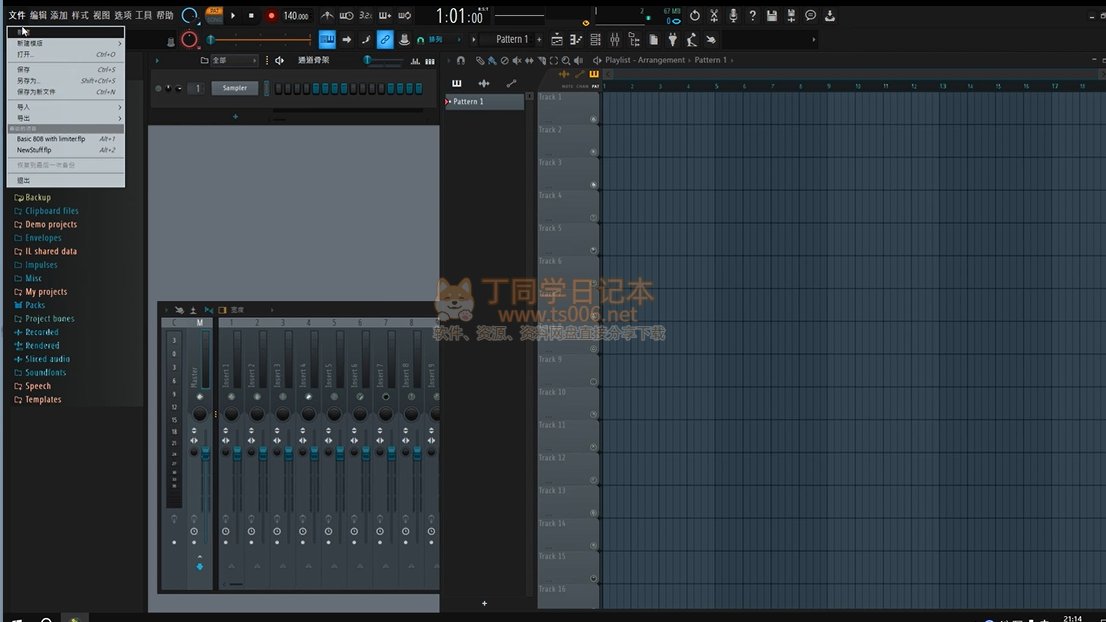Click the Master track volume fader
The height and width of the screenshot is (622, 1106).
coord(206,455)
